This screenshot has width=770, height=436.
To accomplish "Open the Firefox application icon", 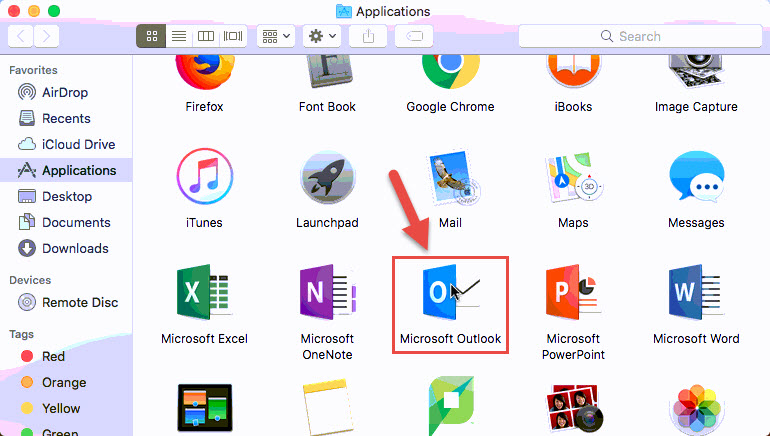I will pos(204,73).
